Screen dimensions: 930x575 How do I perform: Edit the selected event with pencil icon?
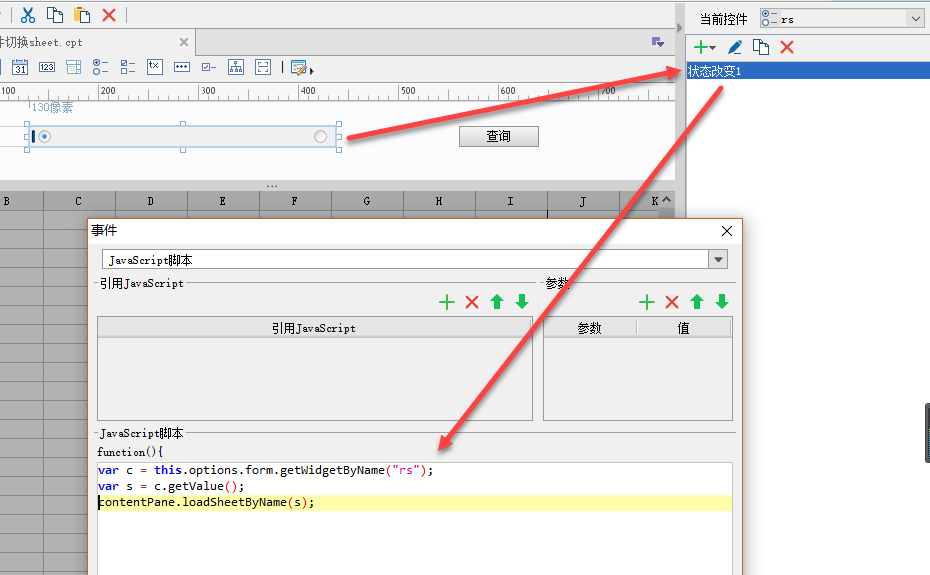pyautogui.click(x=734, y=47)
